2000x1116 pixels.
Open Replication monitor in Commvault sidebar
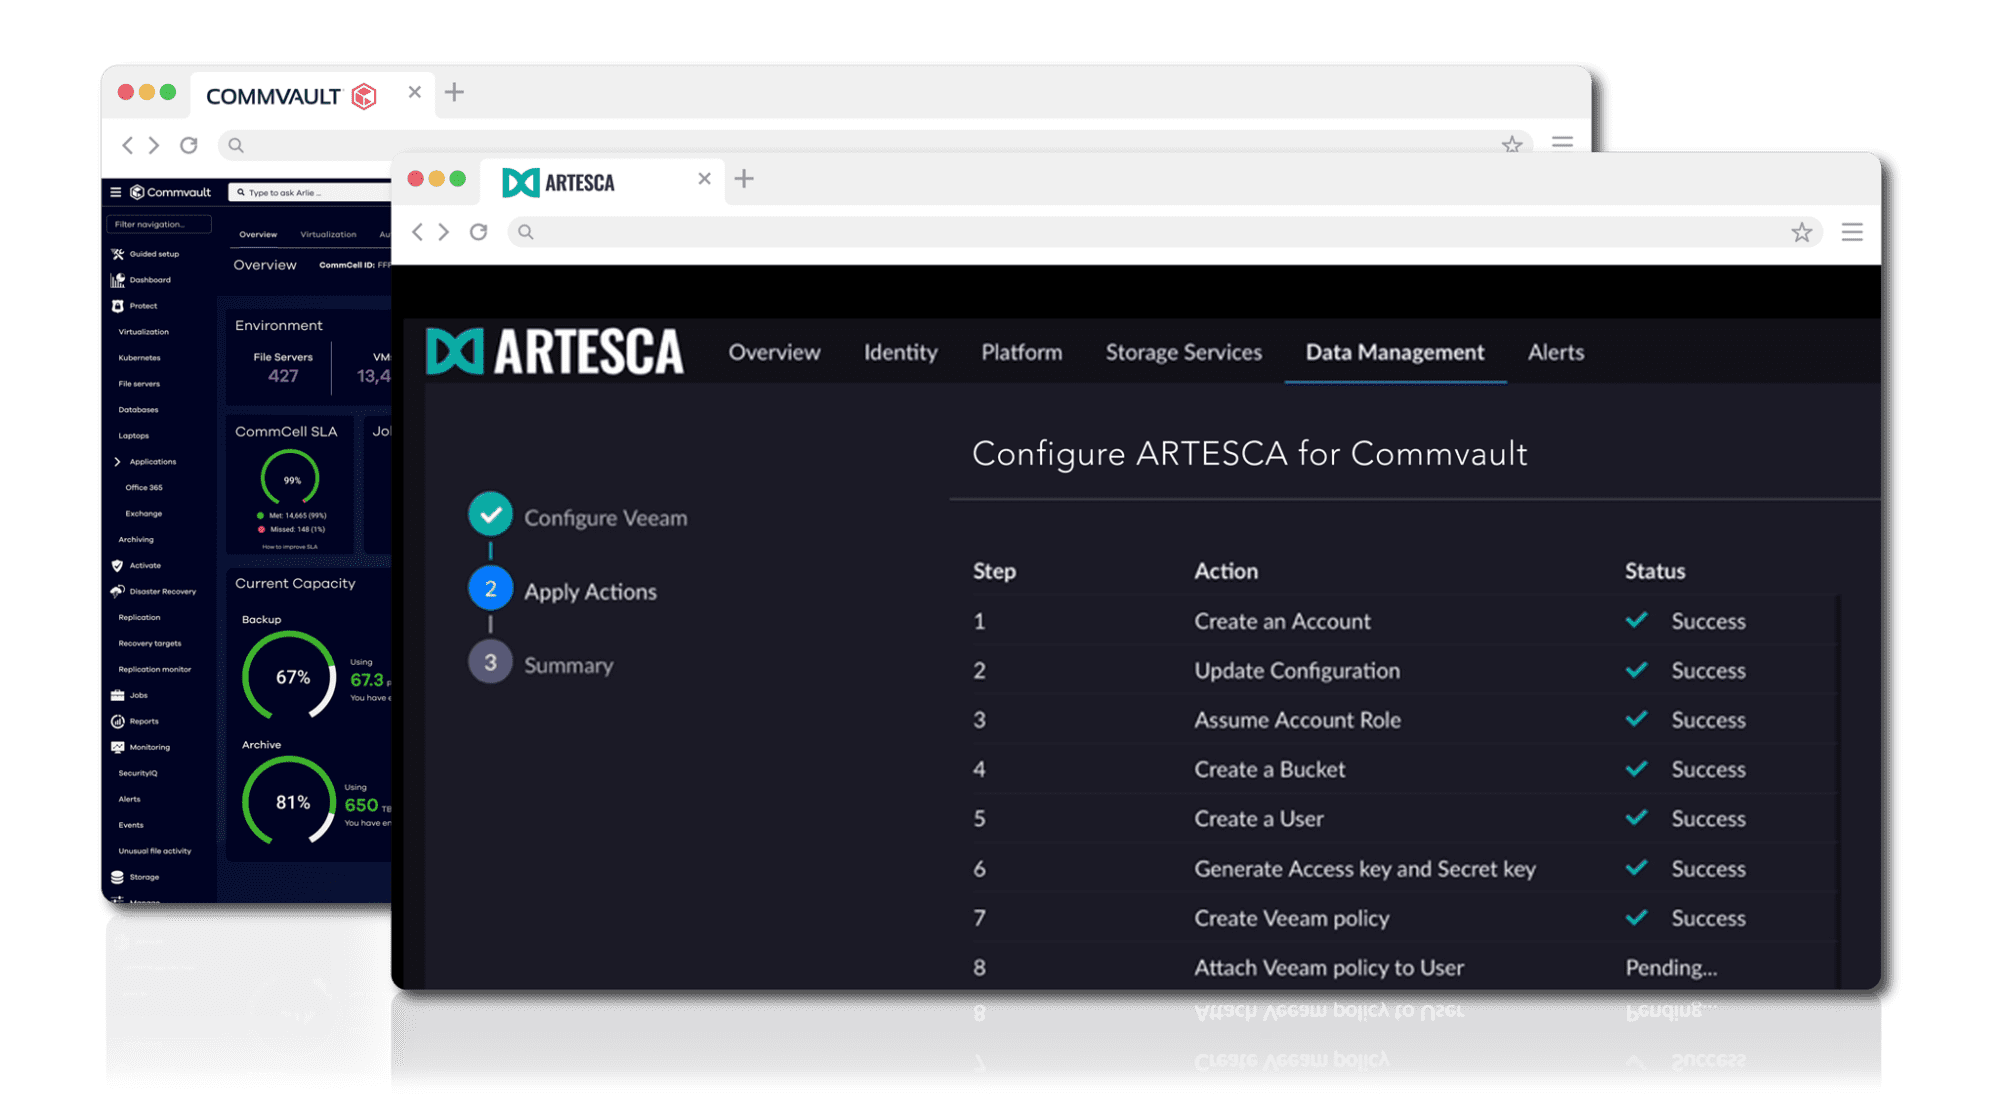pos(155,670)
